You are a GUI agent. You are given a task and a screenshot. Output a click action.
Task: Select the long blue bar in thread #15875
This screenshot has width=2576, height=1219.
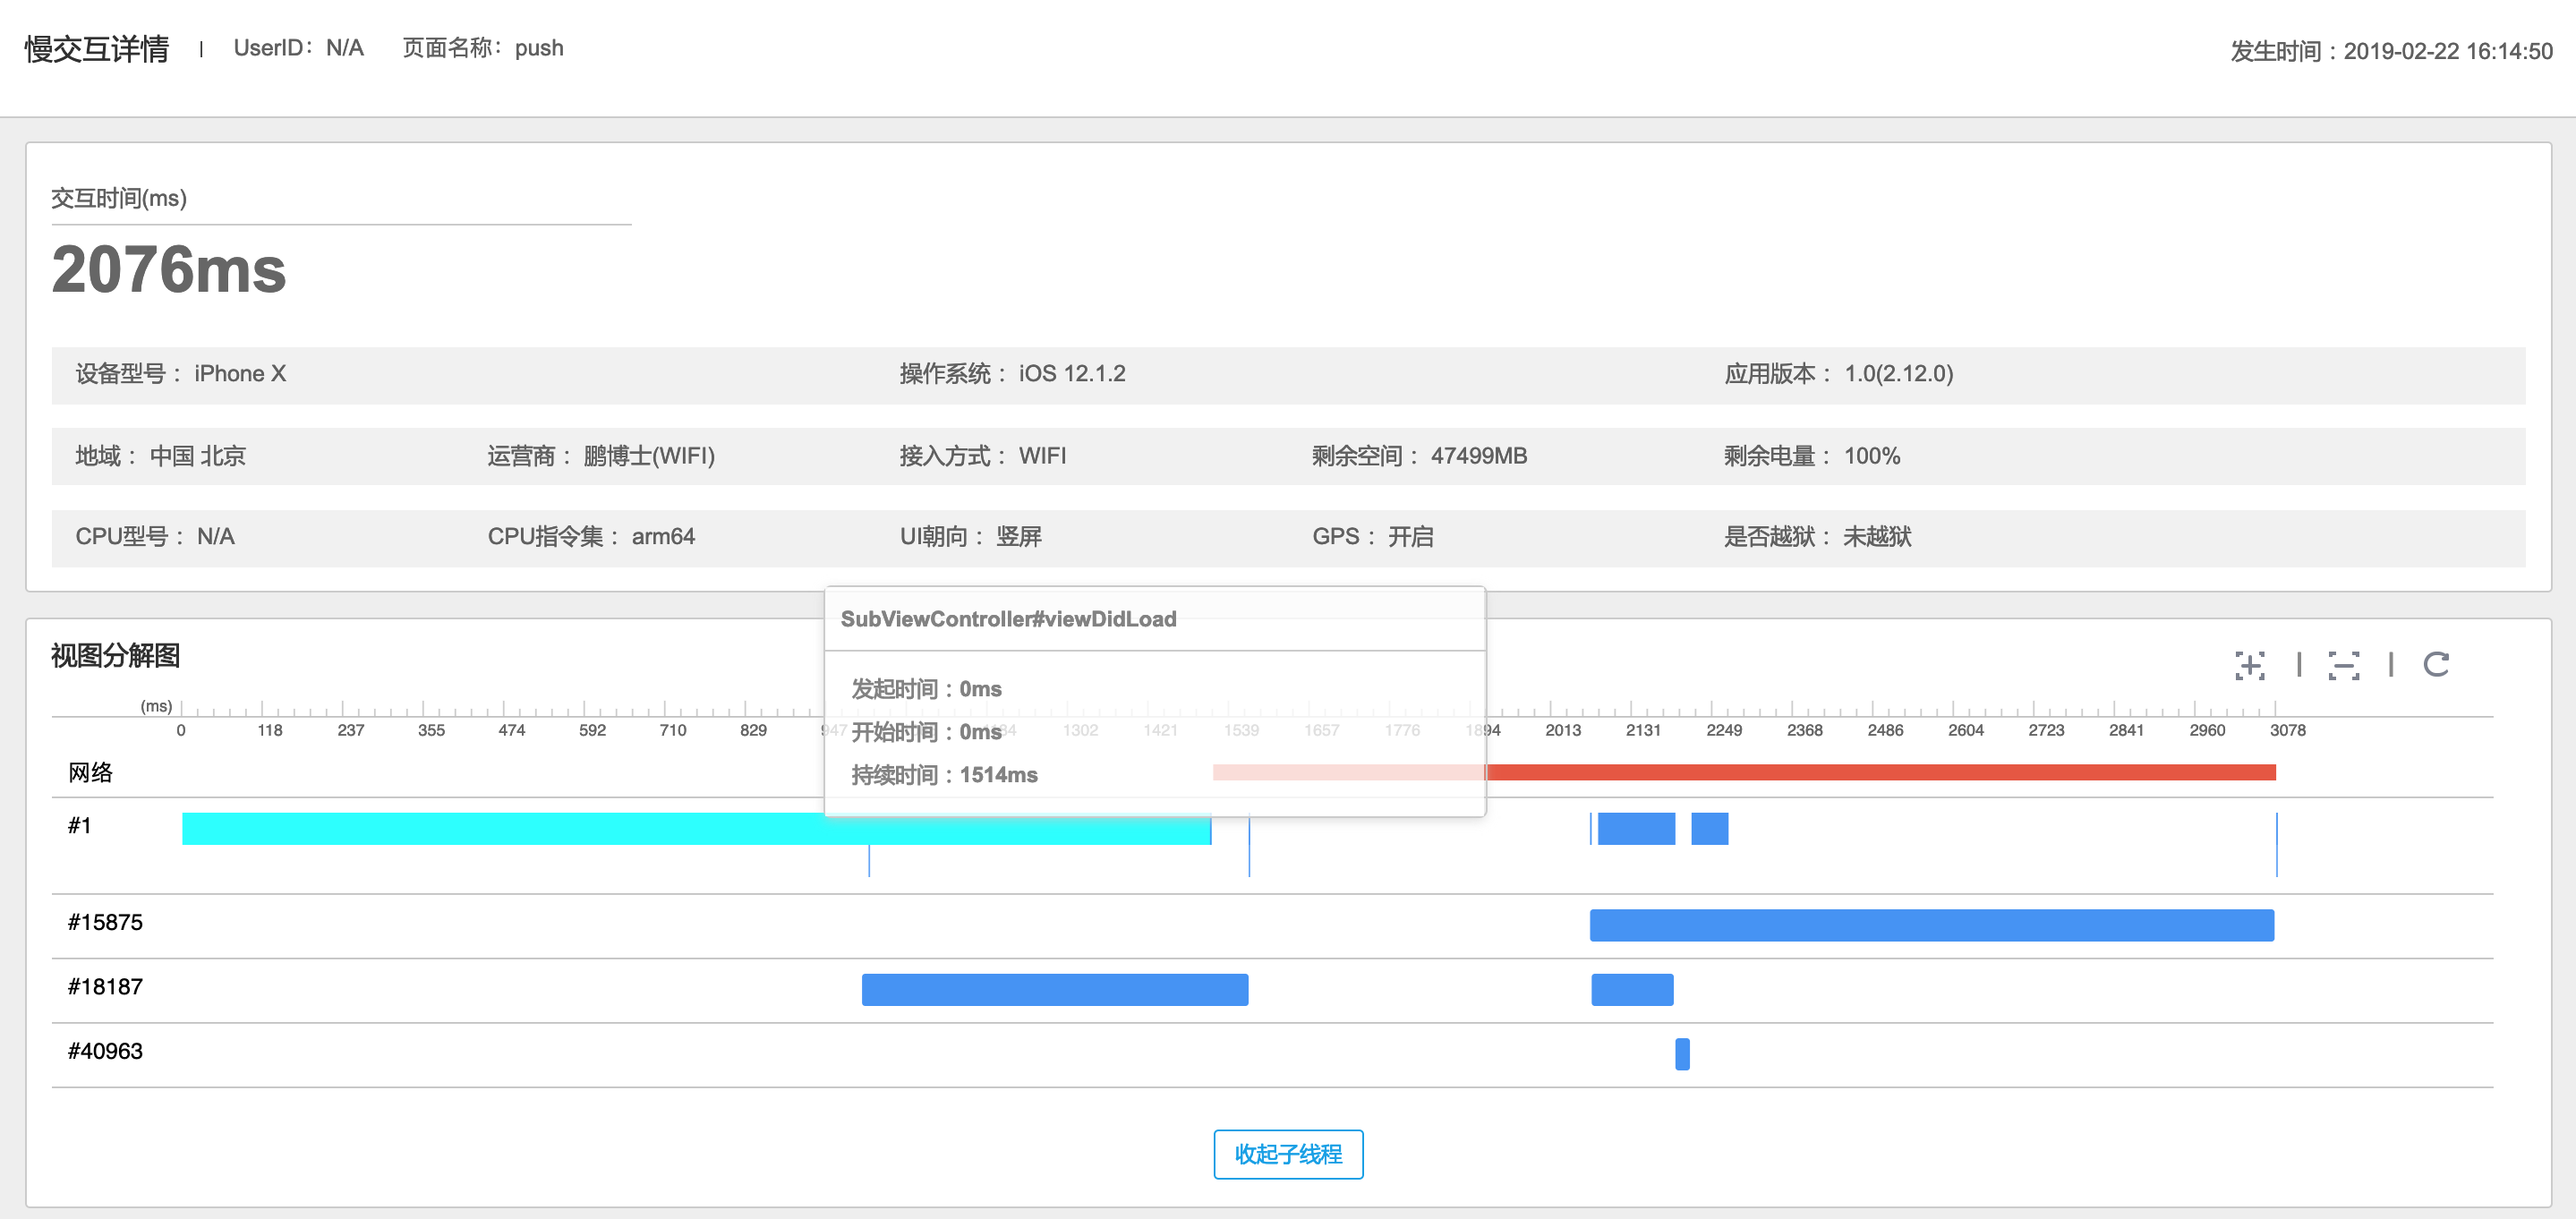(x=1932, y=925)
